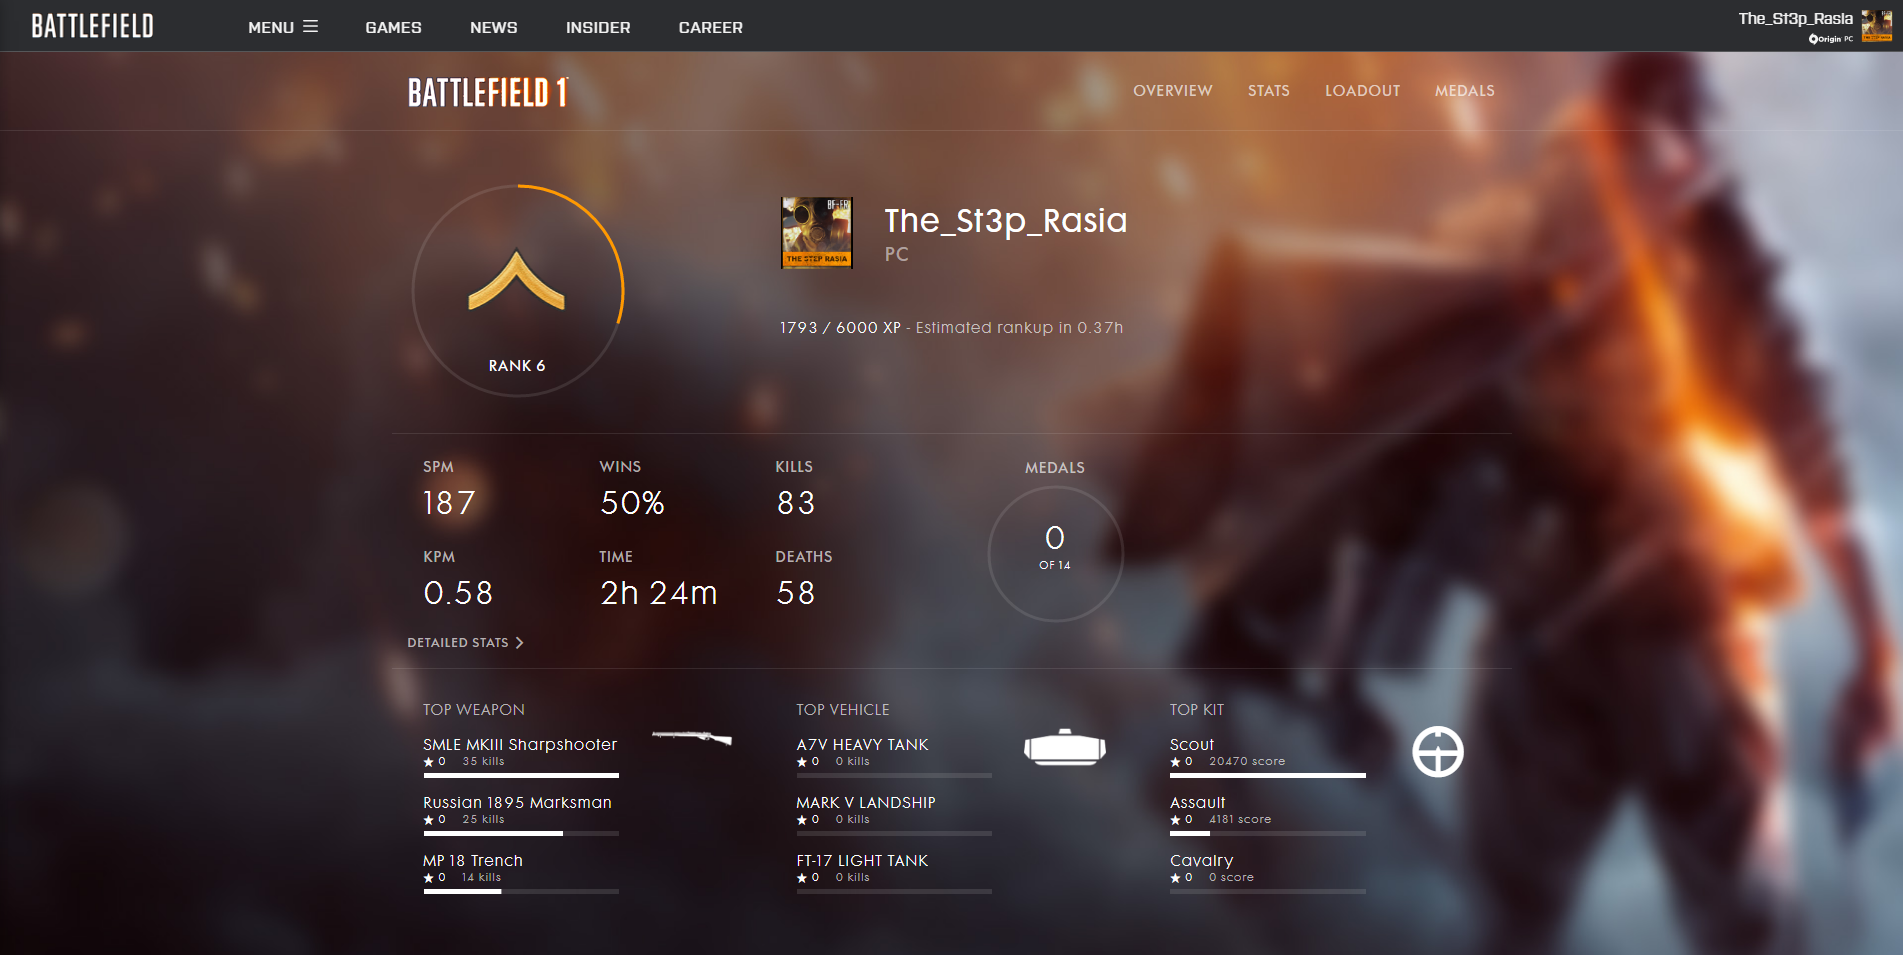Click the A7V heavy tank icon

click(1065, 747)
